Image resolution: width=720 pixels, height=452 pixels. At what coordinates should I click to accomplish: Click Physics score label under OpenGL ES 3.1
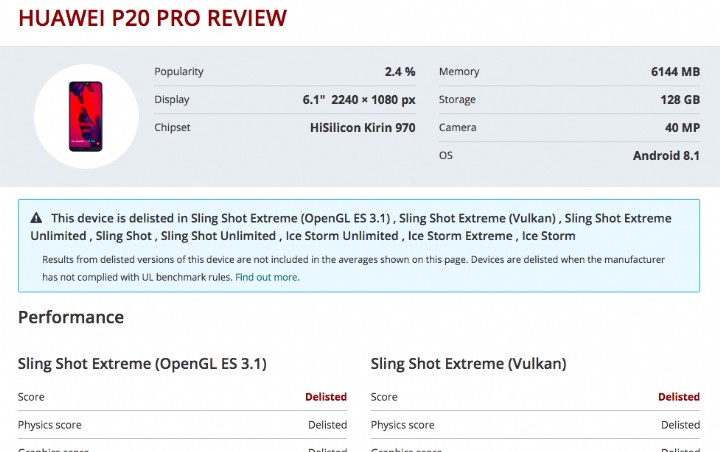pyautogui.click(x=50, y=425)
